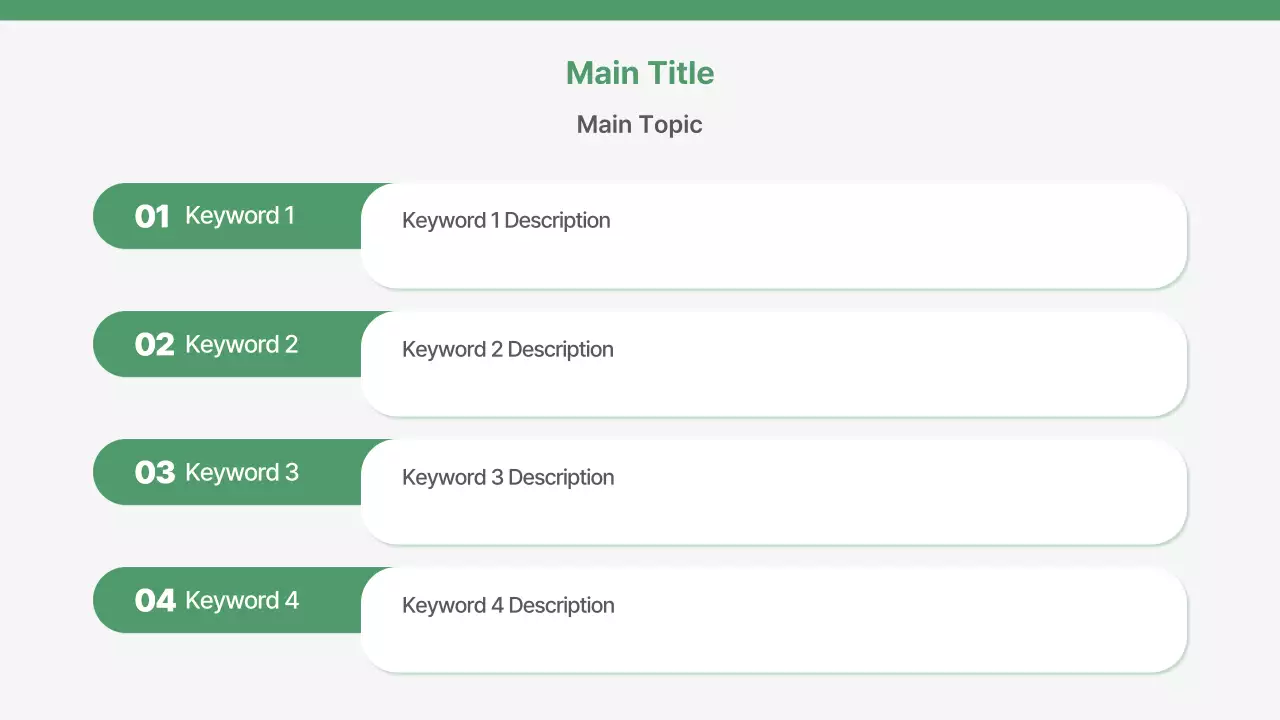Click the empty background area below the cards
Screen dimensions: 1280x720
(640, 700)
